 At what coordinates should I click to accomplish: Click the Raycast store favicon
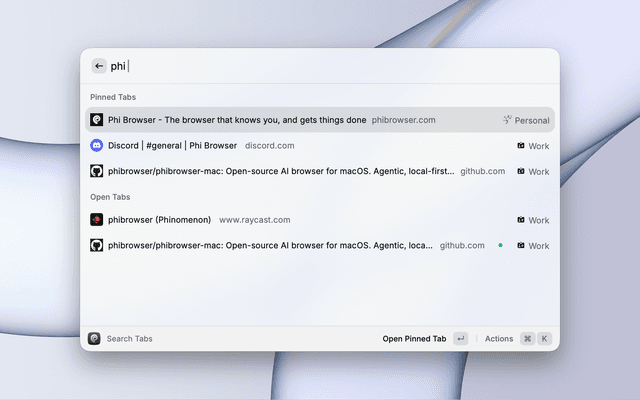[x=96, y=220]
